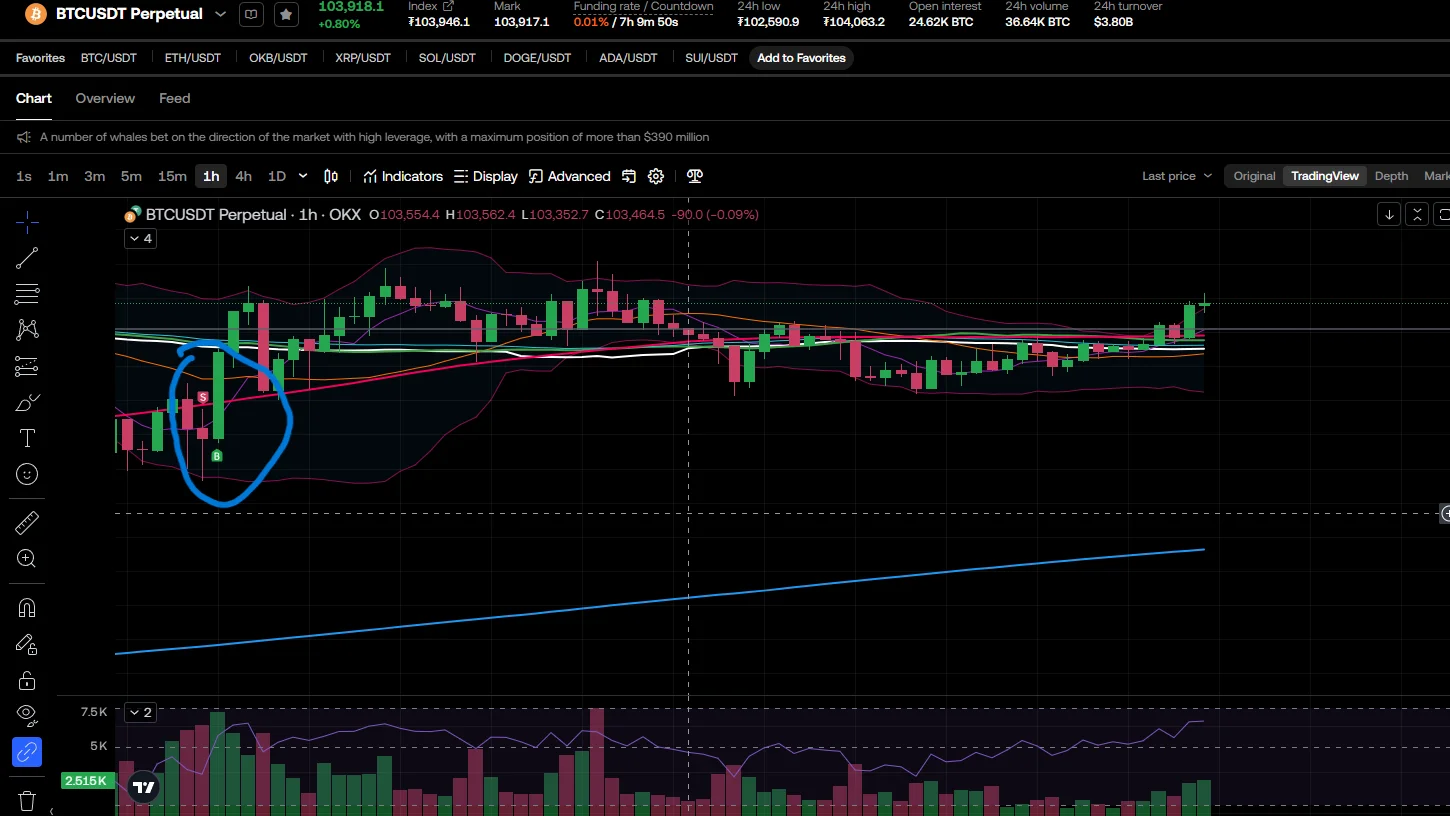Select the trend line drawing tool
The height and width of the screenshot is (816, 1450).
27,258
